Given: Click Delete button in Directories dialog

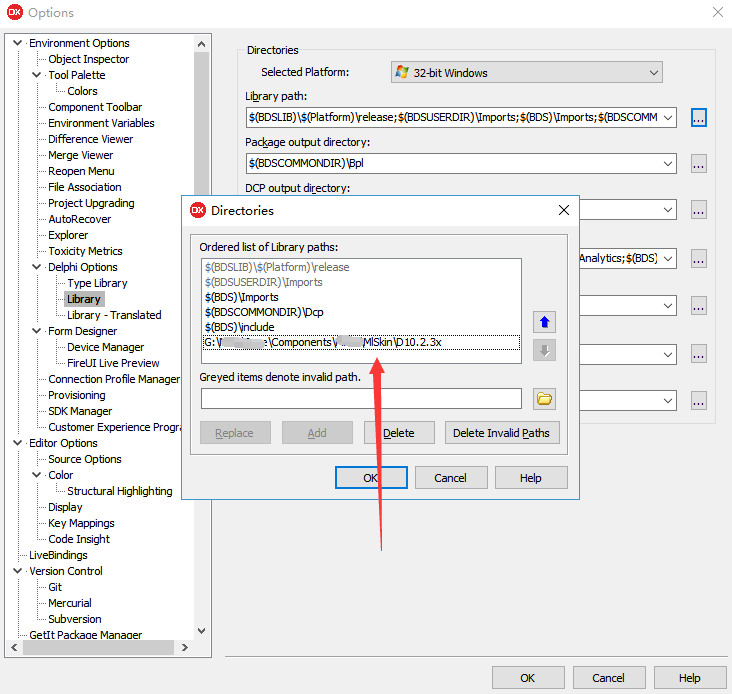Looking at the screenshot, I should click(x=399, y=433).
